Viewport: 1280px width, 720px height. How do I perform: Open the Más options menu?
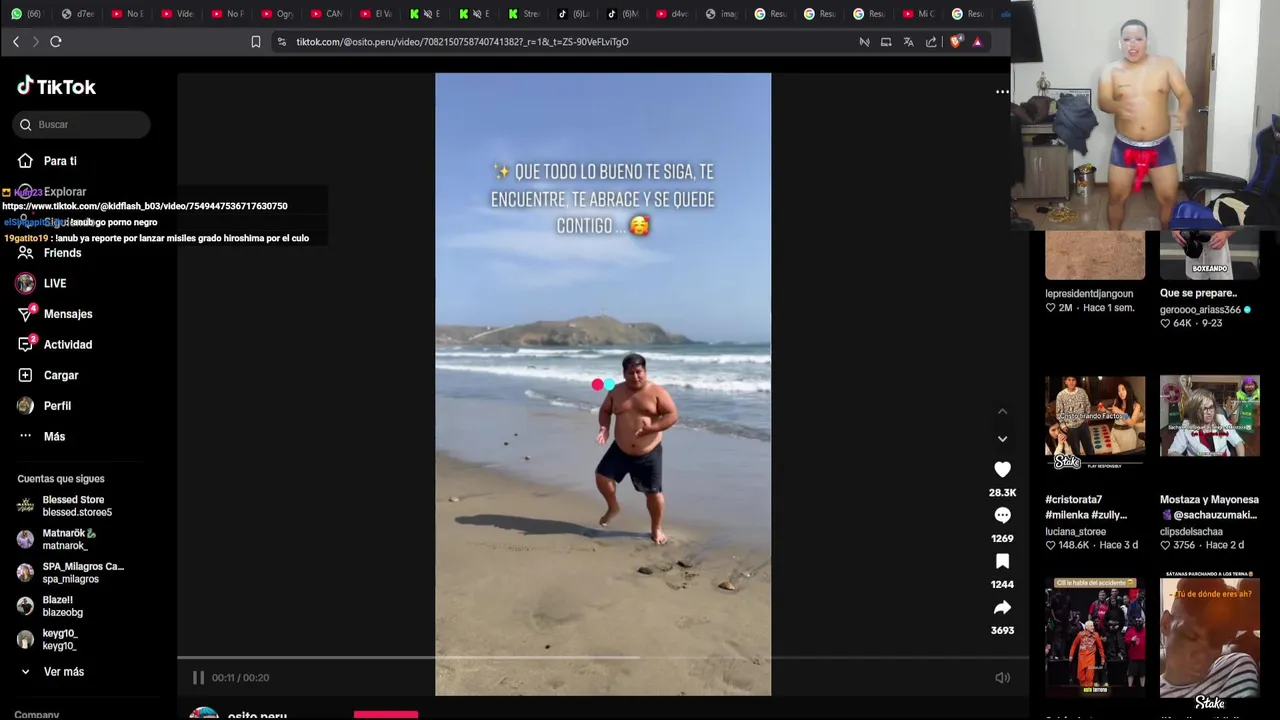click(54, 437)
